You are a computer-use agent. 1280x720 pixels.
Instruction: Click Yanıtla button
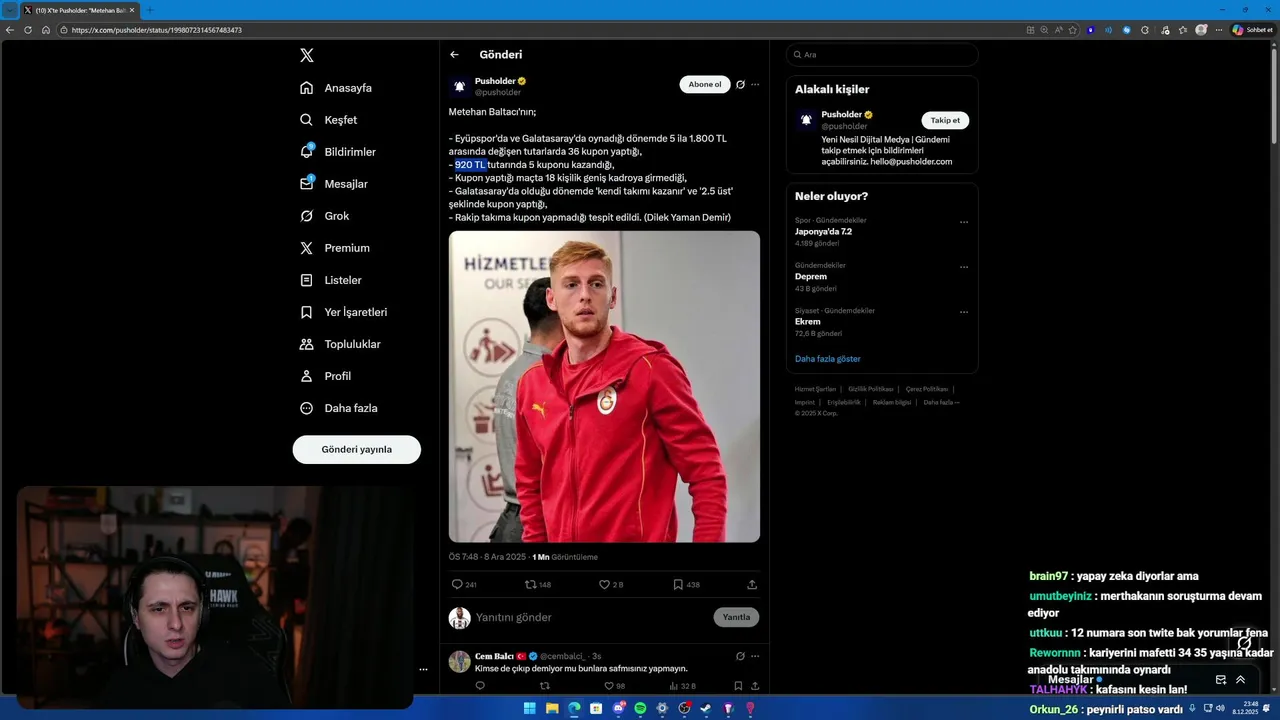coord(736,617)
